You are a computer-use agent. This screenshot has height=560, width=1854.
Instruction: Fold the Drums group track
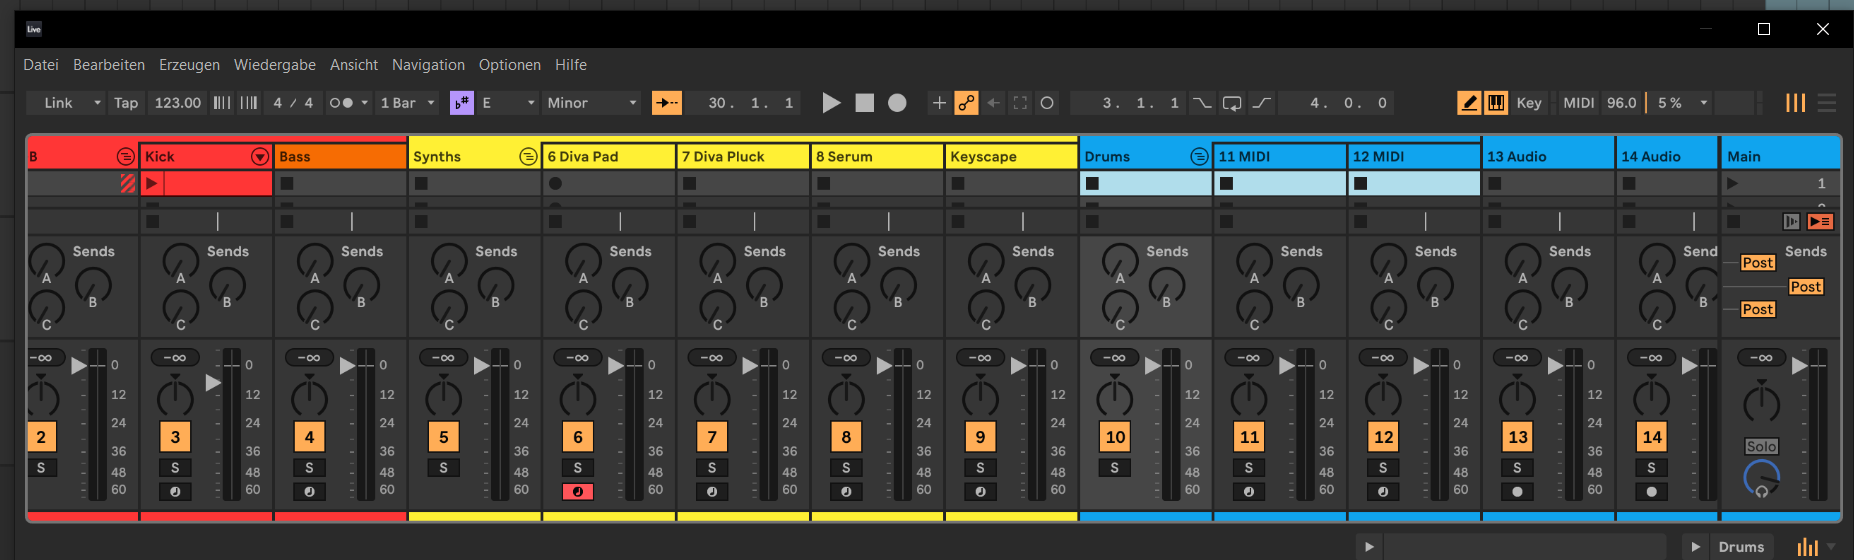coord(1199,157)
